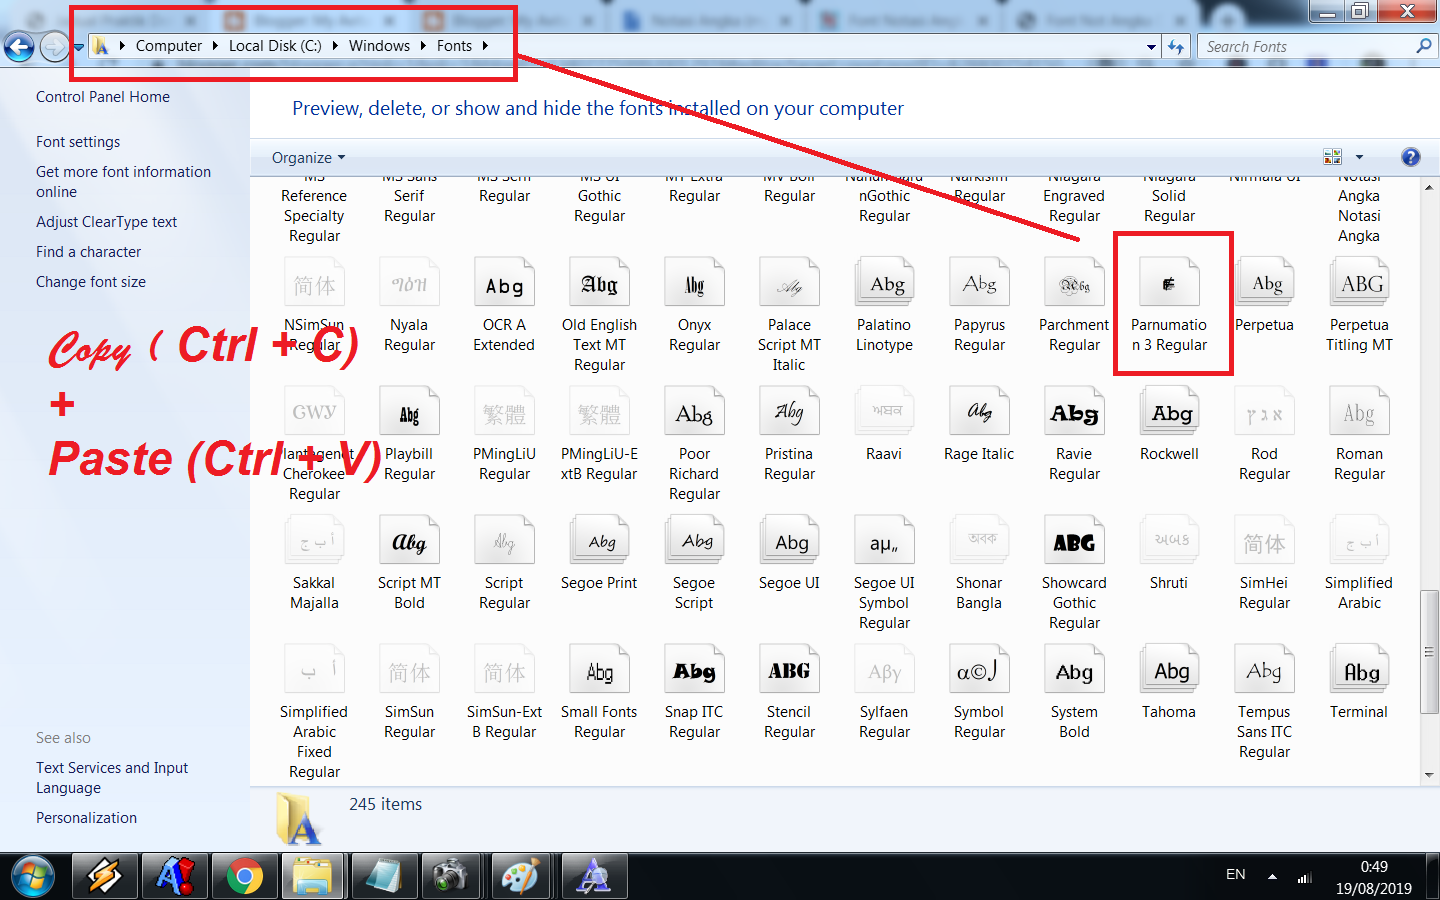1440x900 pixels.
Task: Open Text Services and Input Language
Action: (112, 778)
